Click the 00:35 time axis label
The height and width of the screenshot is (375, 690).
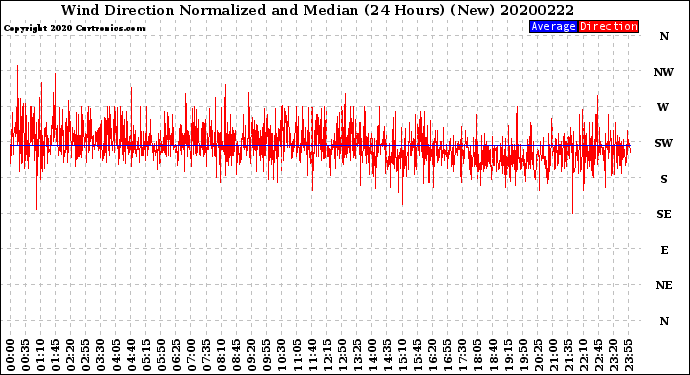click(26, 355)
